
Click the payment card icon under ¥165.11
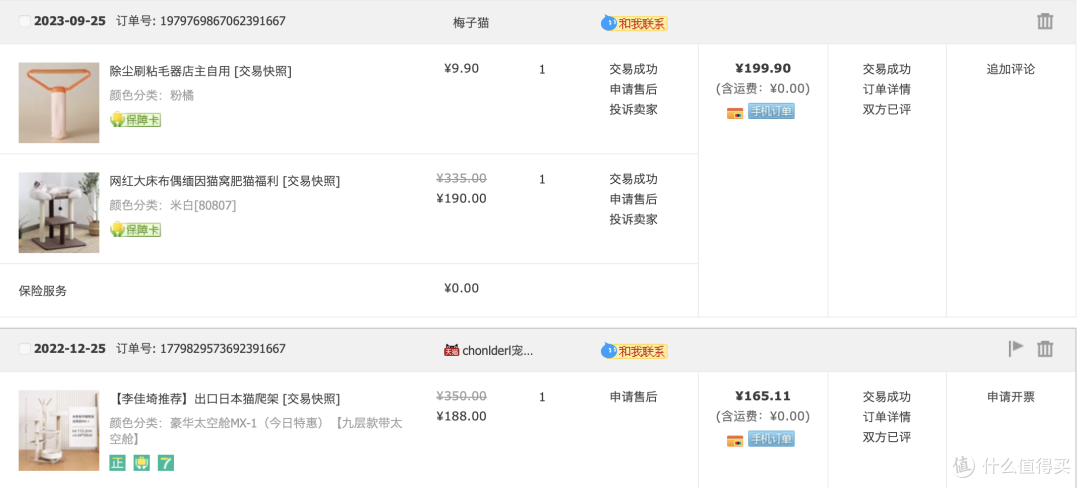point(735,441)
